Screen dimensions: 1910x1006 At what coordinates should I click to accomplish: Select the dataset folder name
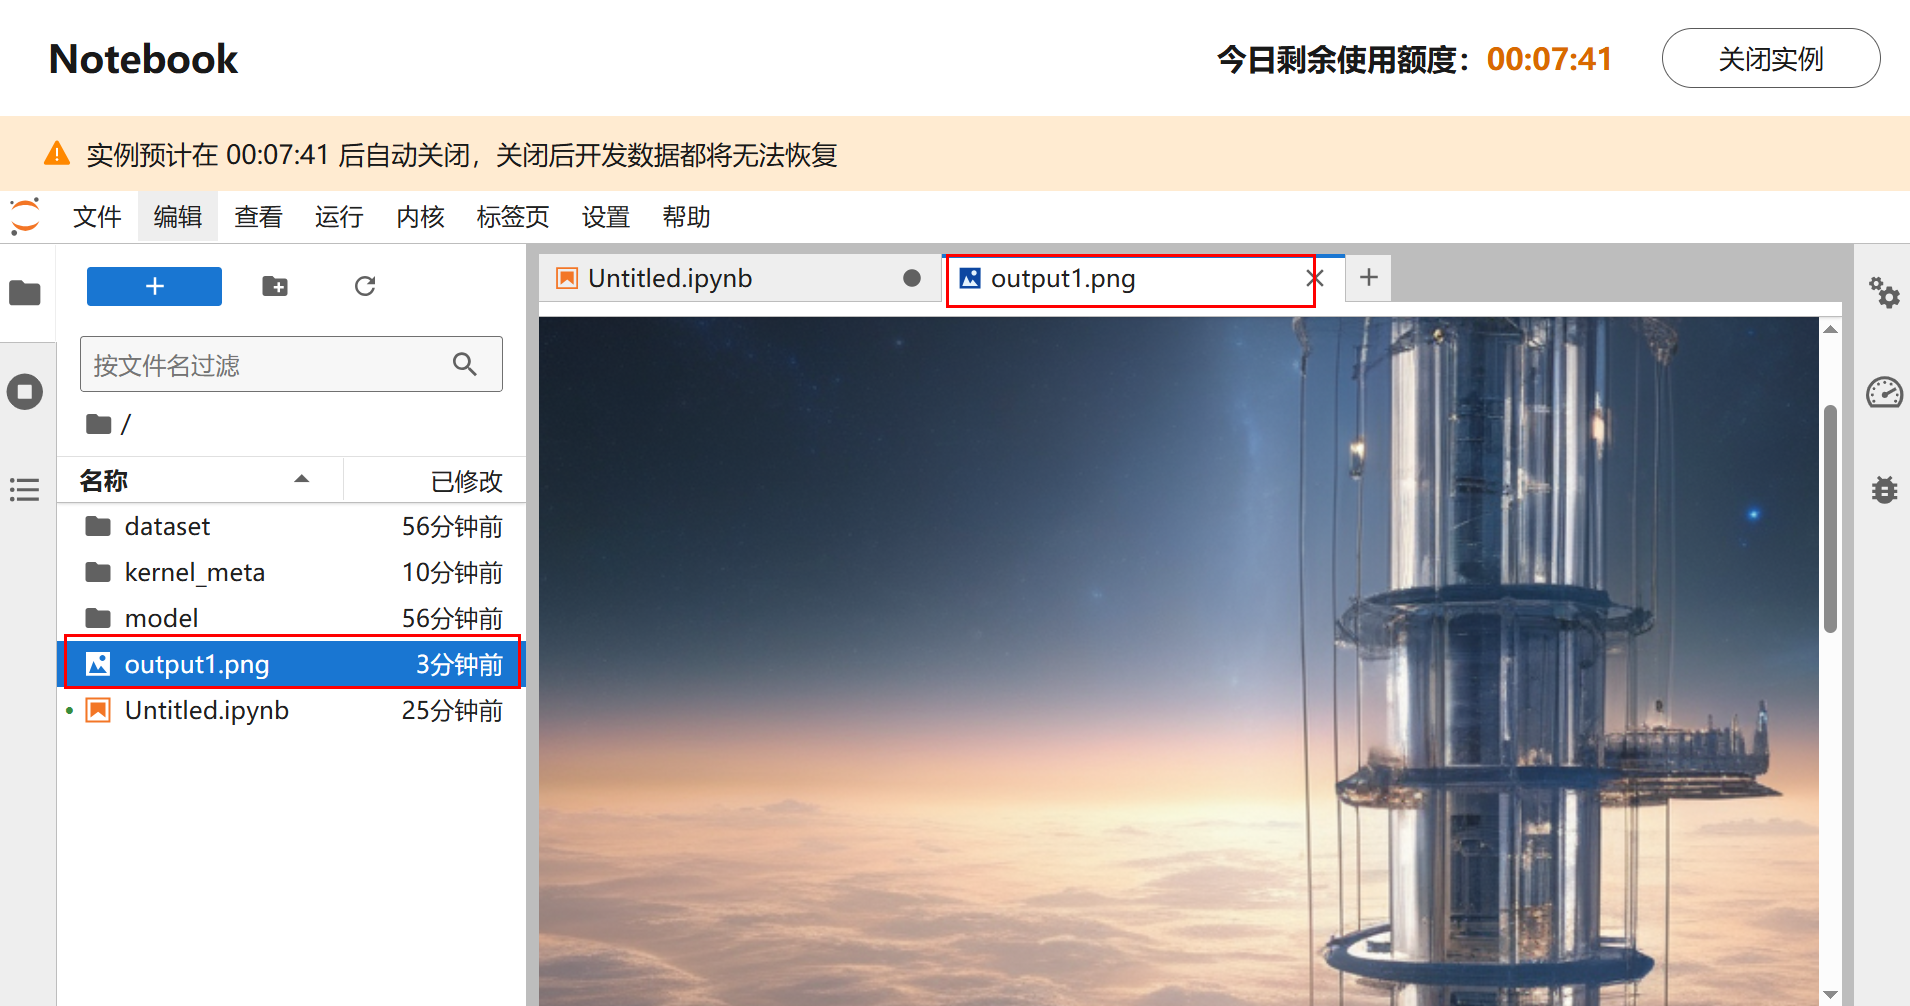(x=167, y=526)
